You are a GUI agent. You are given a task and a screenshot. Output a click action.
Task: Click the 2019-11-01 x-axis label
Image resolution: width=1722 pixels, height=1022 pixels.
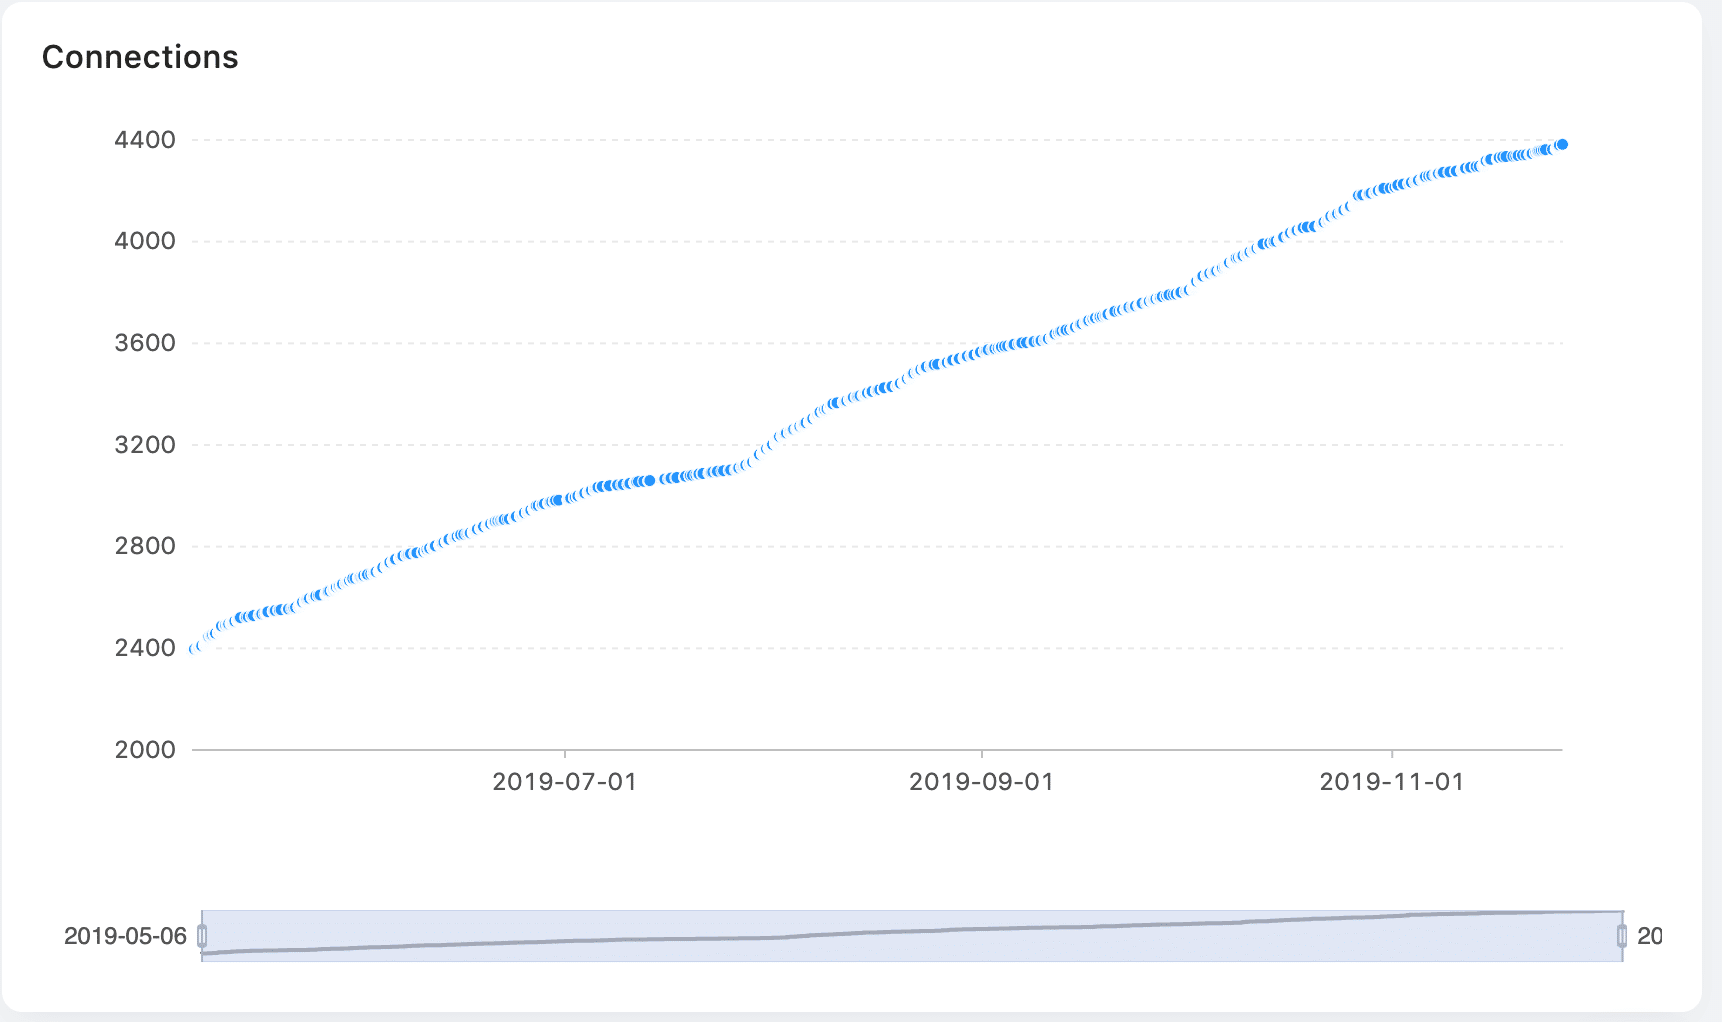(x=1392, y=782)
